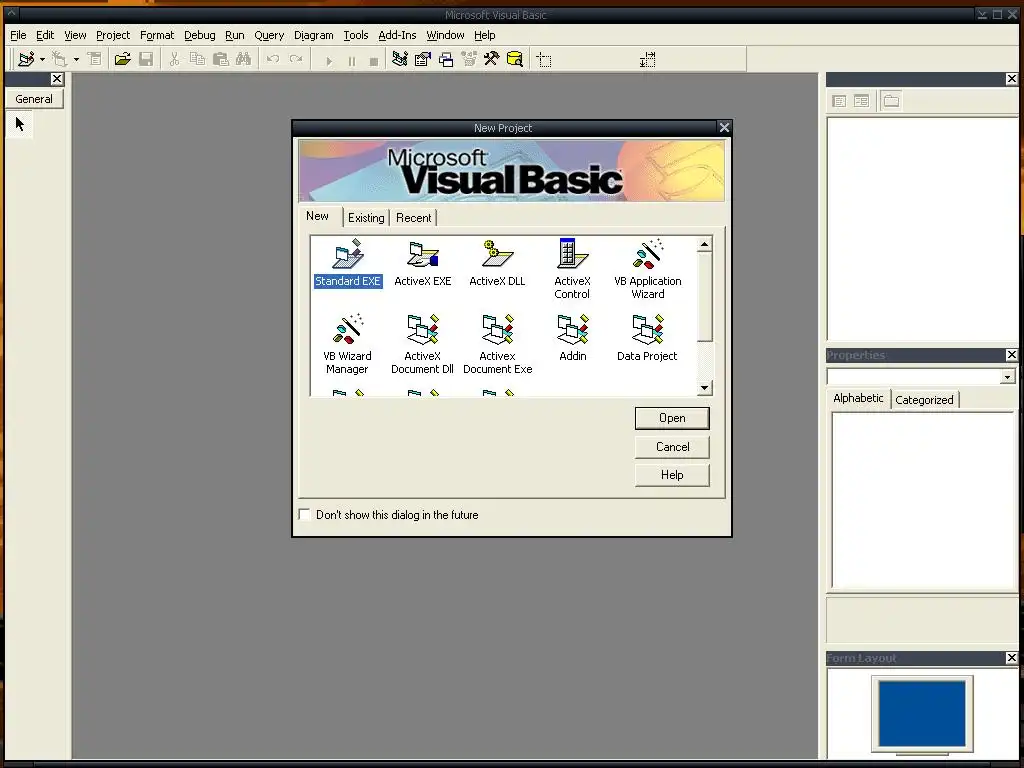Select the Alphabetic properties tab
Viewport: 1024px width, 768px height.
858,398
